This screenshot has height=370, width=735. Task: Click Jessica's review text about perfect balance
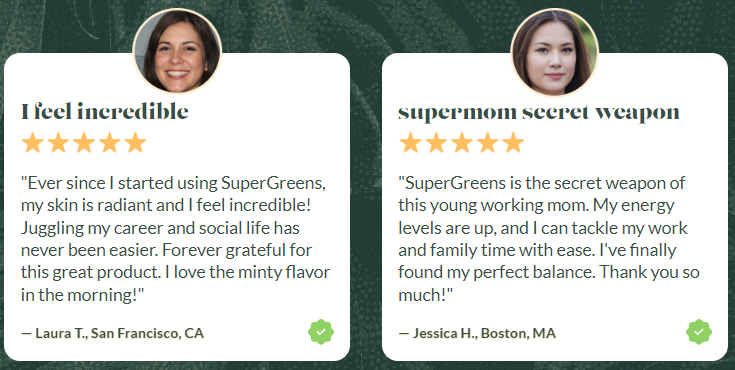(x=549, y=239)
